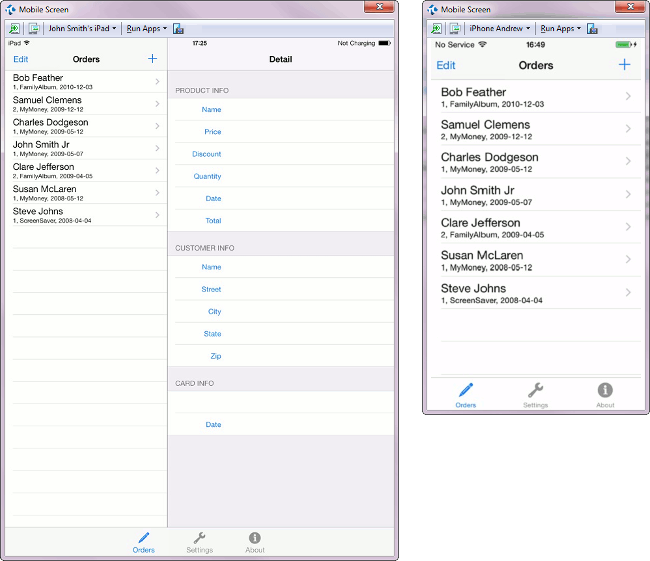This screenshot has width=650, height=561.
Task: Open Orders tab pencil icon on iPad
Action: click(x=143, y=543)
